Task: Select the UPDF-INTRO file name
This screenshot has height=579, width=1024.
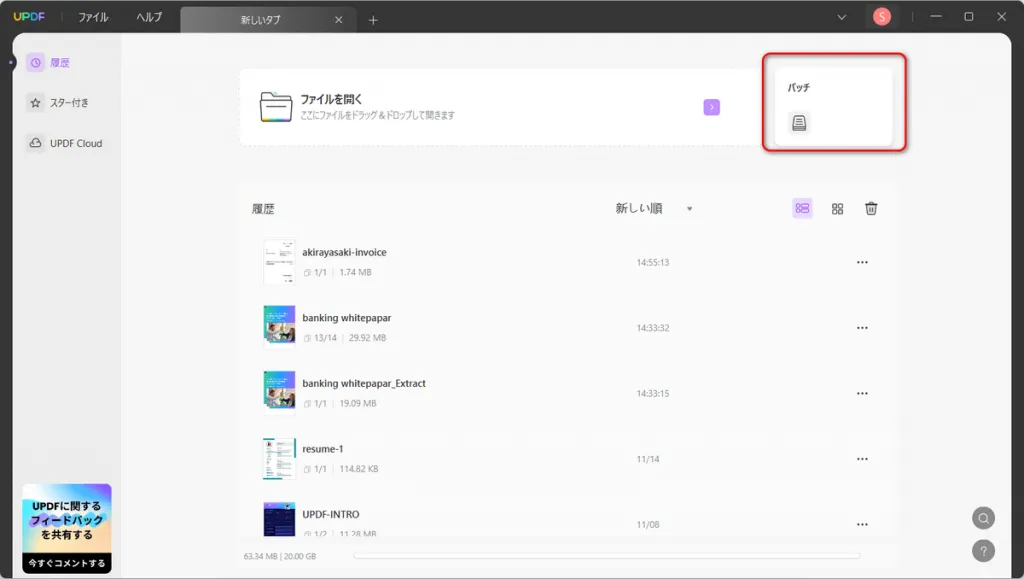Action: (x=330, y=514)
